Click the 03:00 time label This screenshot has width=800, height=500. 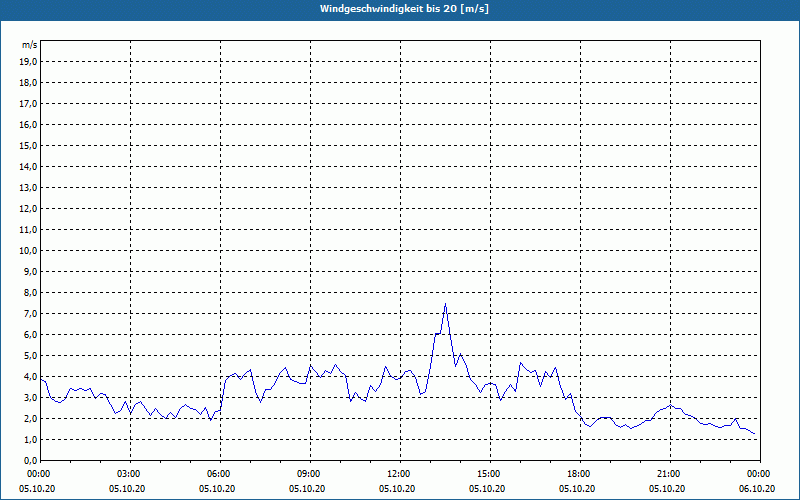point(130,474)
